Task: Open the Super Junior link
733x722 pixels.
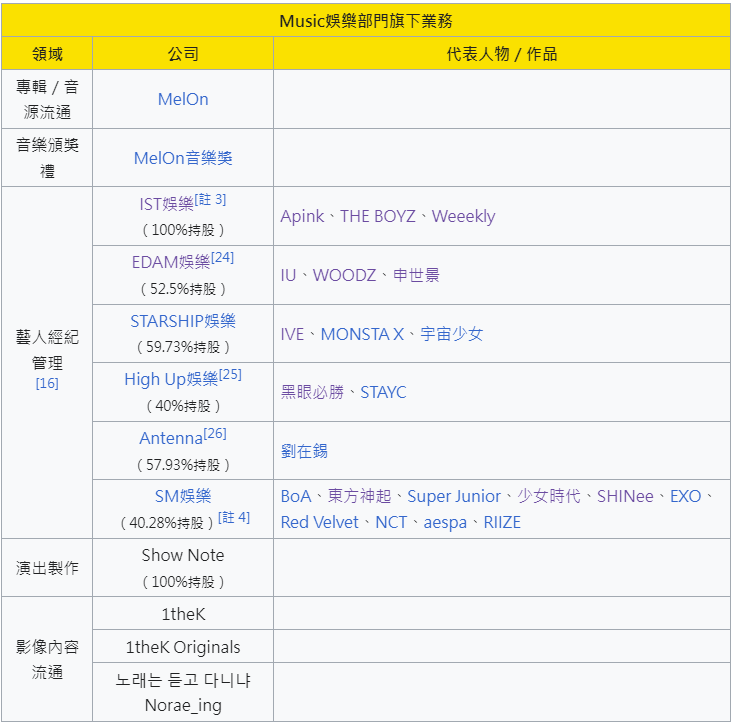Action: click(454, 496)
